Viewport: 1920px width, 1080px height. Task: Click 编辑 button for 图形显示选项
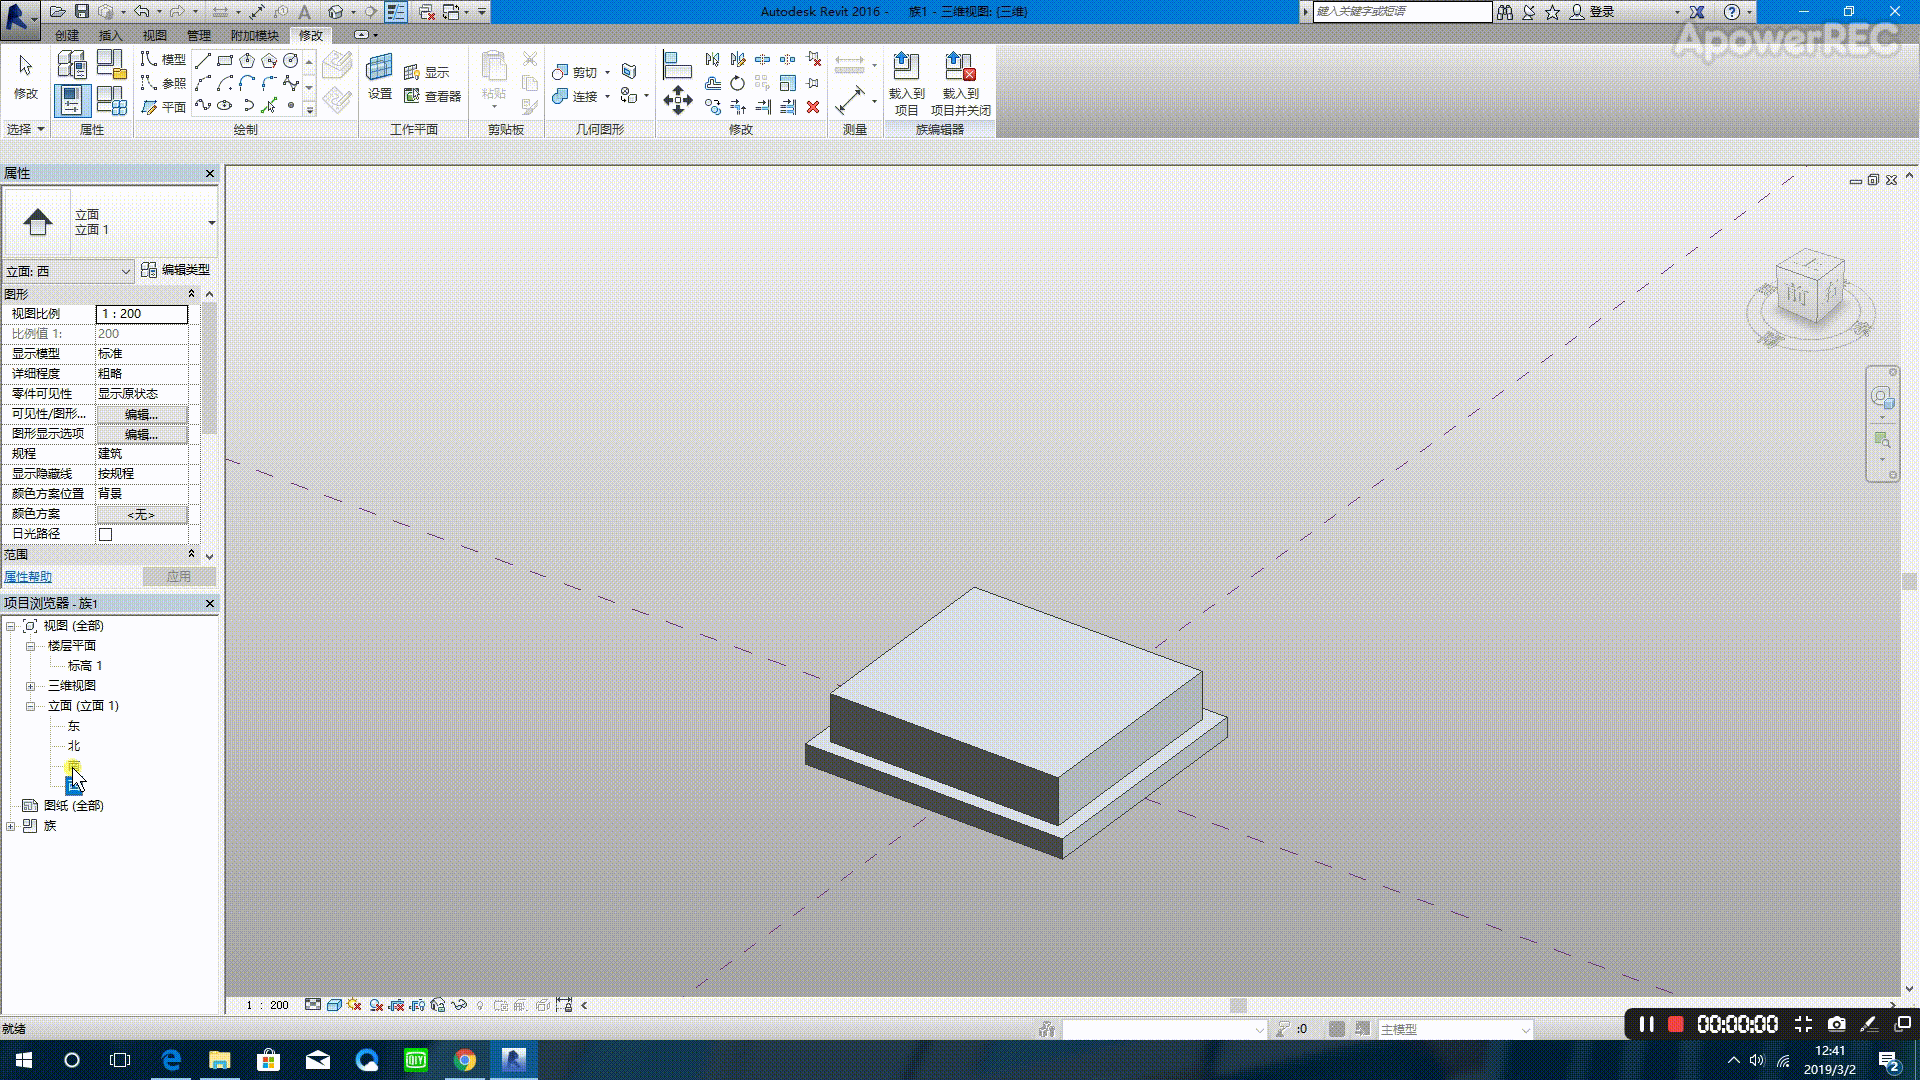141,434
